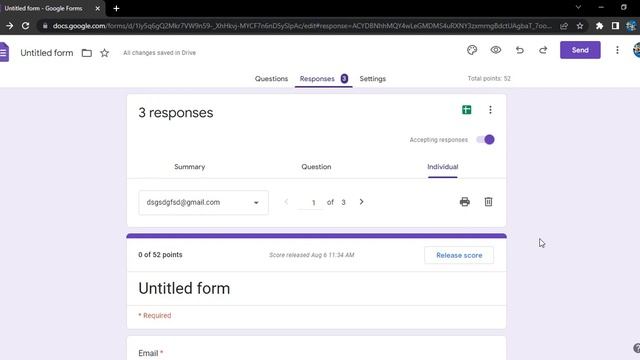
Task: Open a new browser tab
Action: (x=116, y=8)
